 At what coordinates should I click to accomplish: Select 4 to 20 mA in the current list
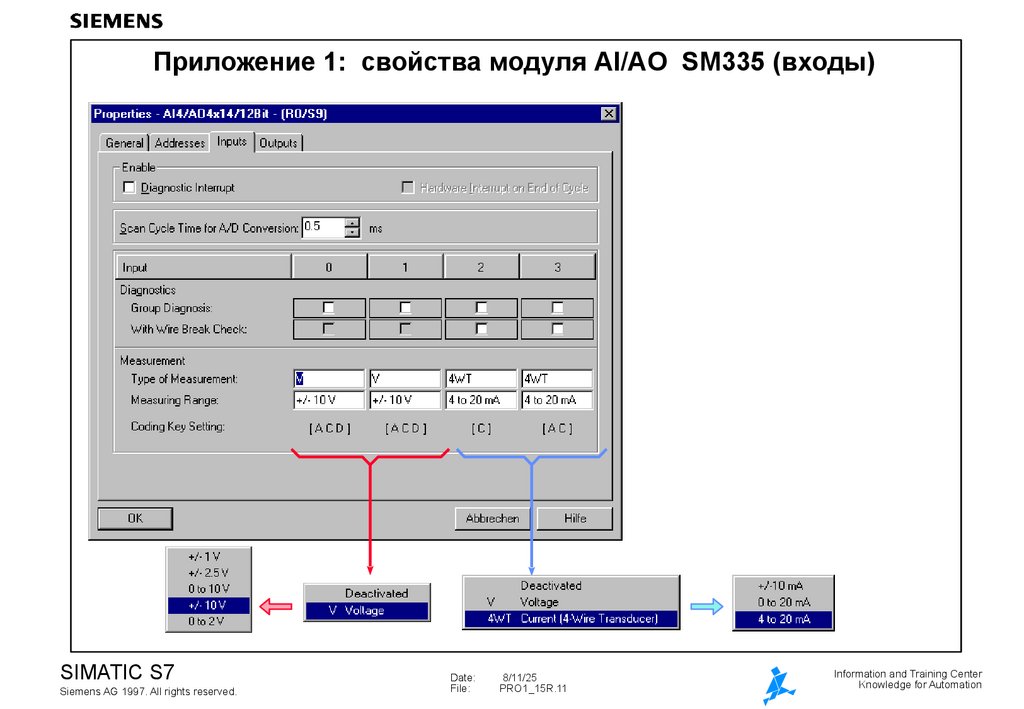coord(782,618)
